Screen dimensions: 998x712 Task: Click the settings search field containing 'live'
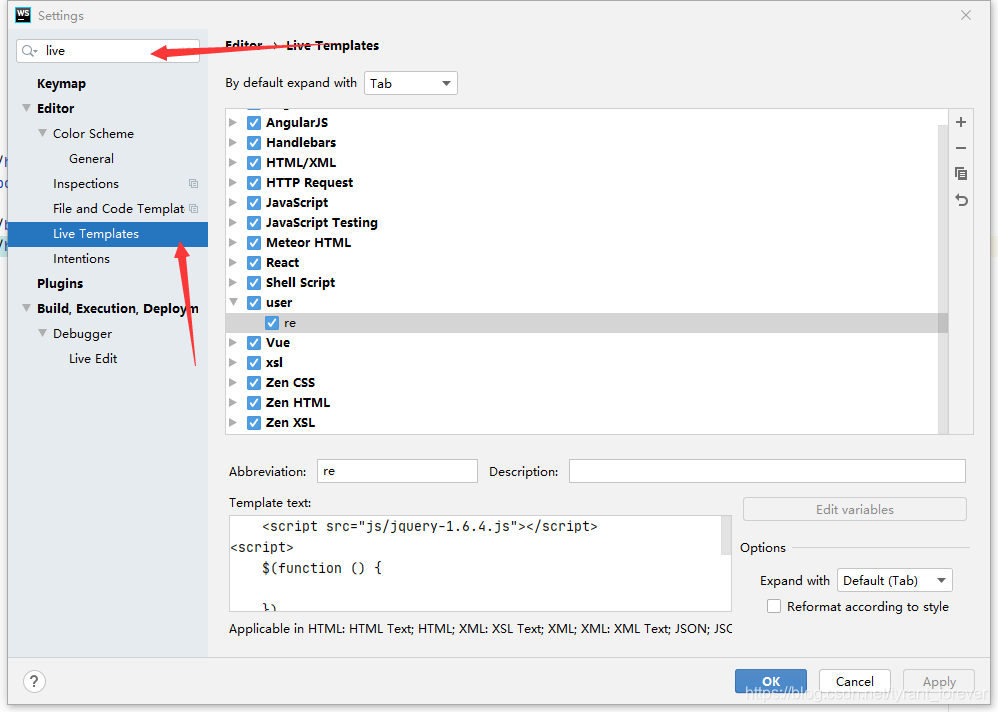click(x=108, y=51)
